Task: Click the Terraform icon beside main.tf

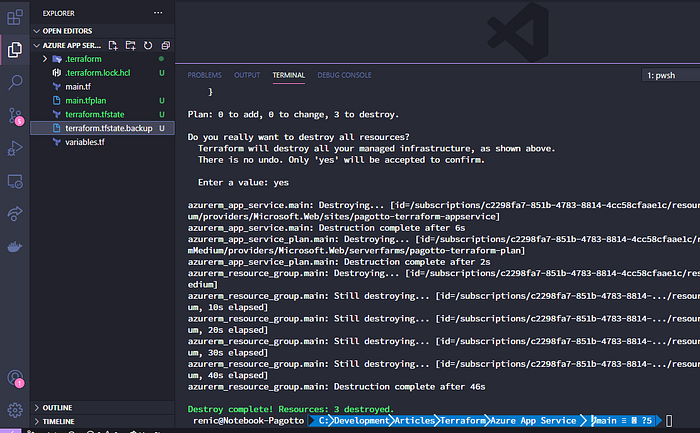Action: pyautogui.click(x=57, y=87)
